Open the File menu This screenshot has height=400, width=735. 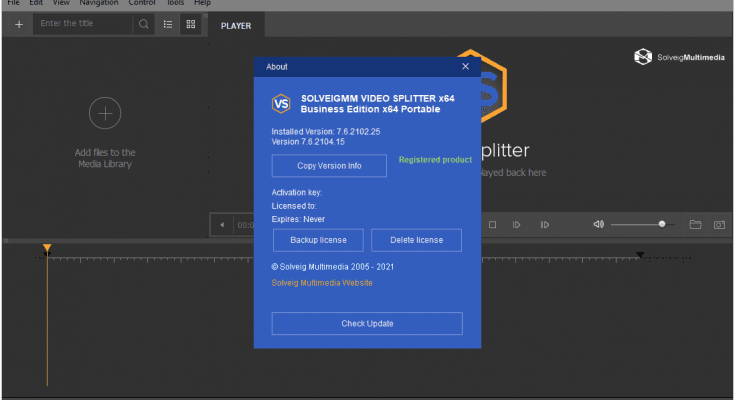[14, 3]
